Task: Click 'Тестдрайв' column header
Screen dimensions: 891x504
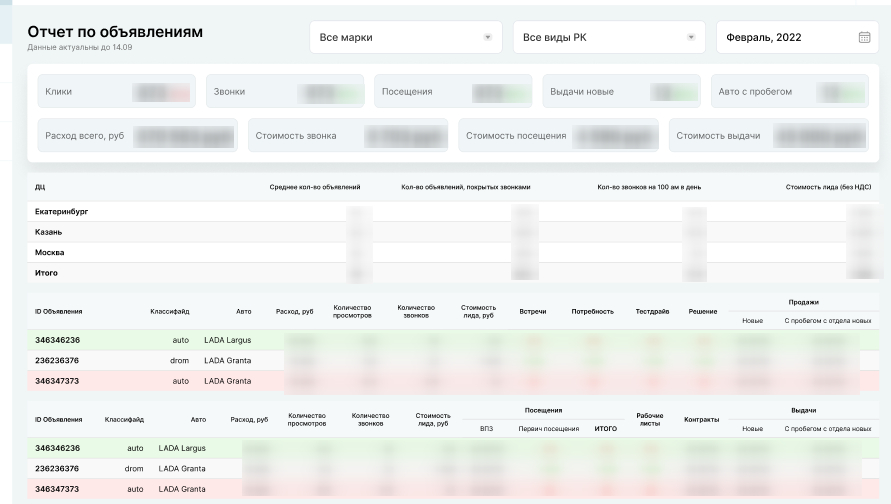Action: (x=652, y=311)
